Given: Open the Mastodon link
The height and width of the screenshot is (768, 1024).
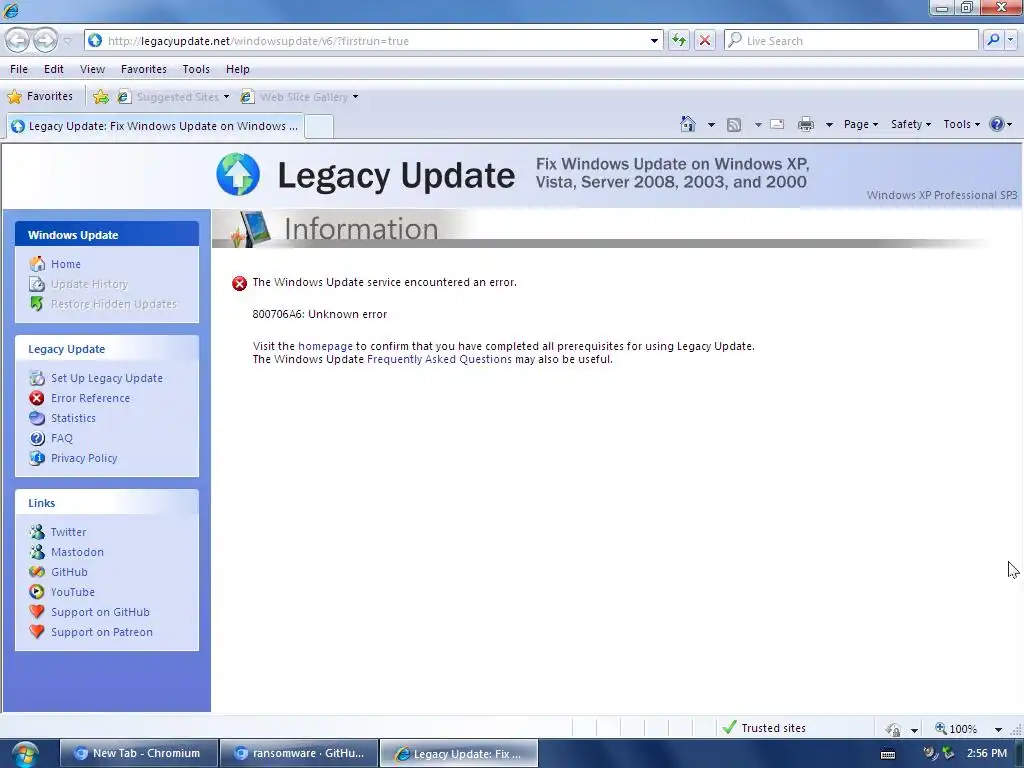Looking at the screenshot, I should (x=77, y=552).
